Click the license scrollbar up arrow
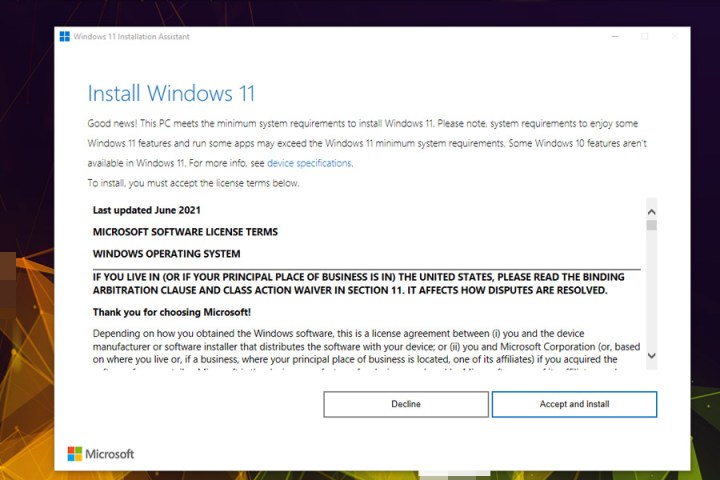The image size is (720, 480). 651,212
